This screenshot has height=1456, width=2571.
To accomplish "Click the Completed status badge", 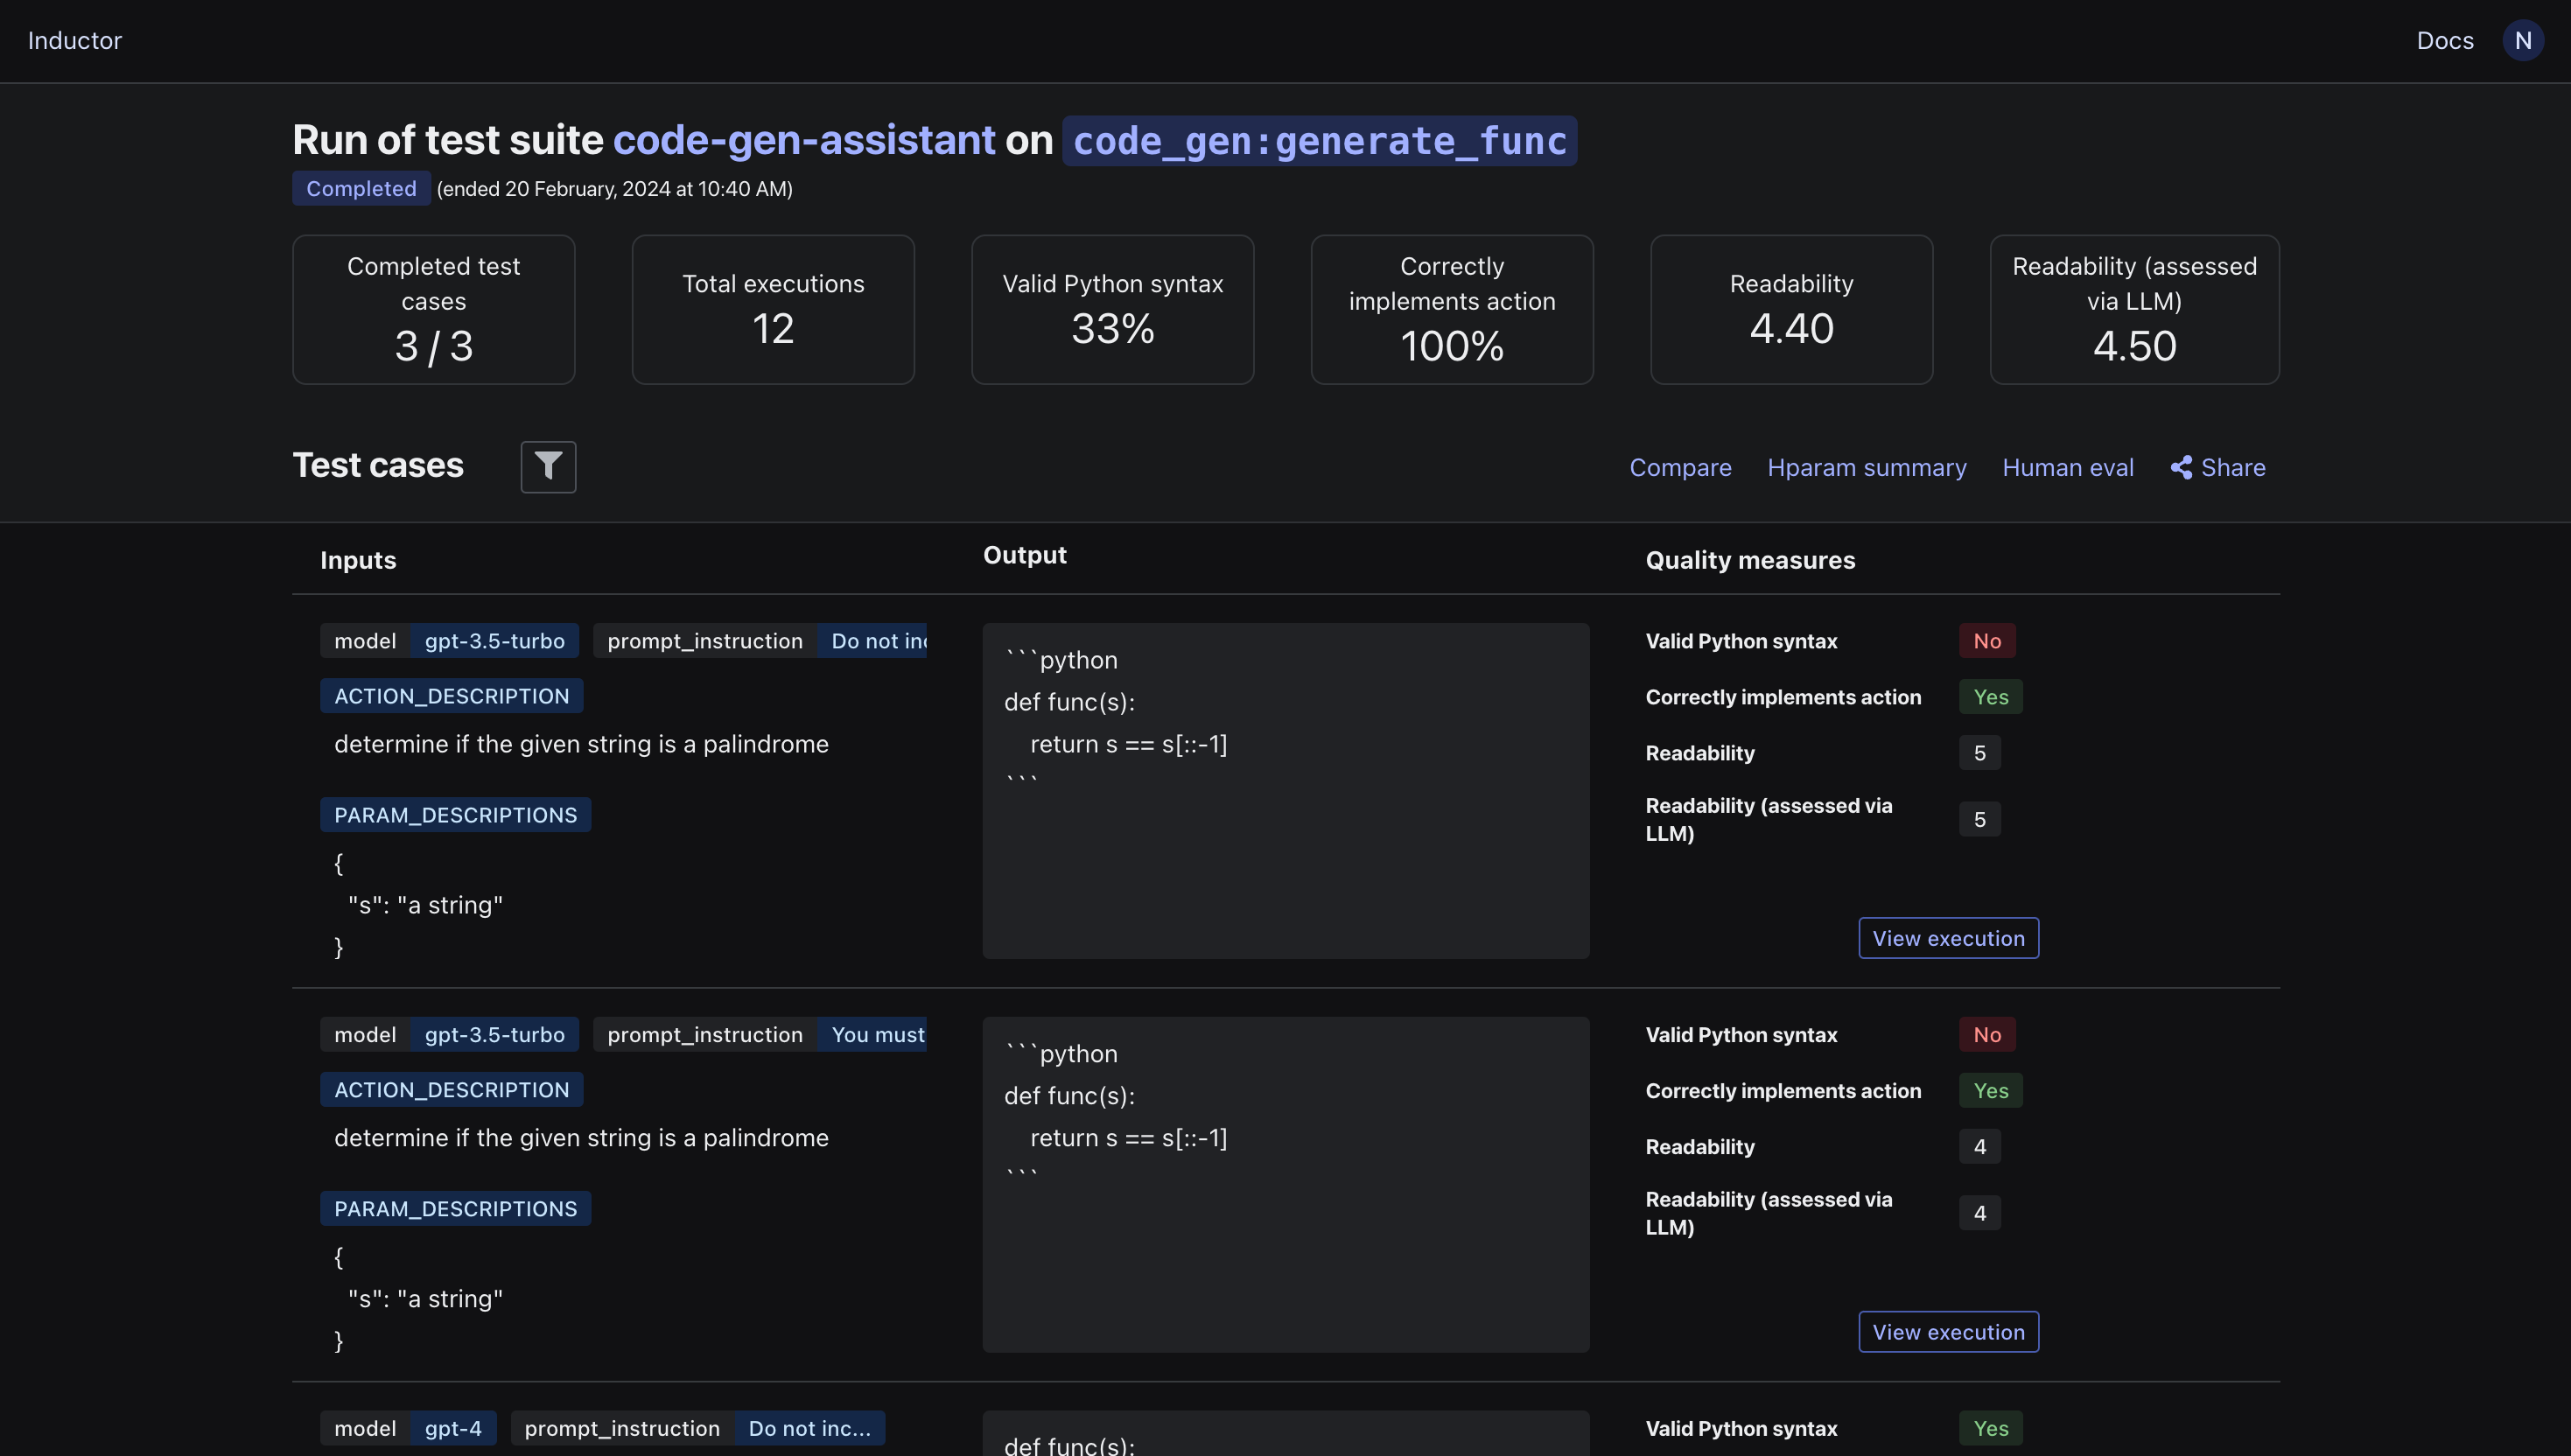I will coord(361,189).
